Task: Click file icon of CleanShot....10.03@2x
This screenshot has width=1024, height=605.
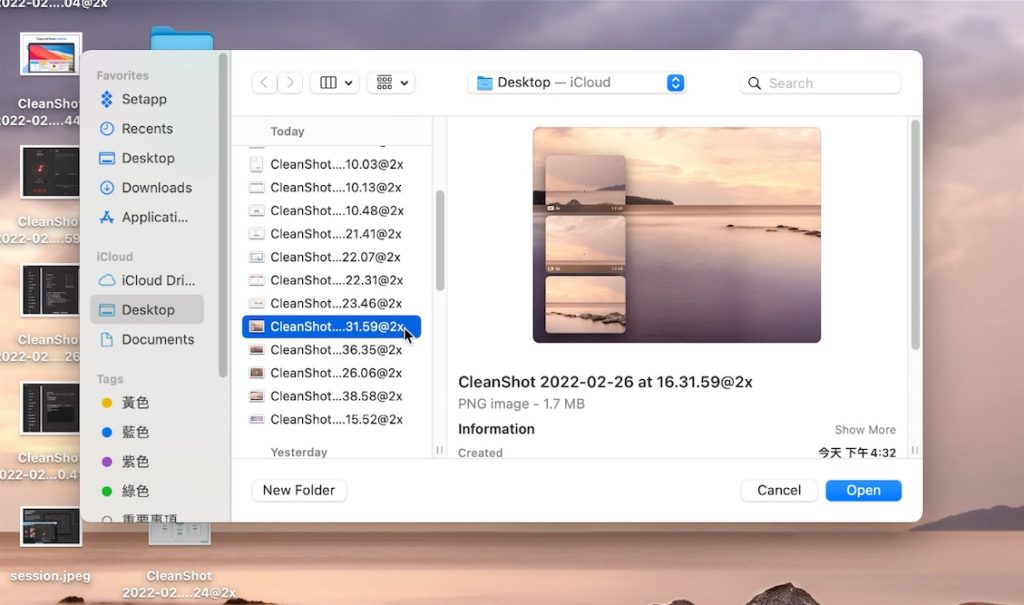Action: [x=257, y=164]
